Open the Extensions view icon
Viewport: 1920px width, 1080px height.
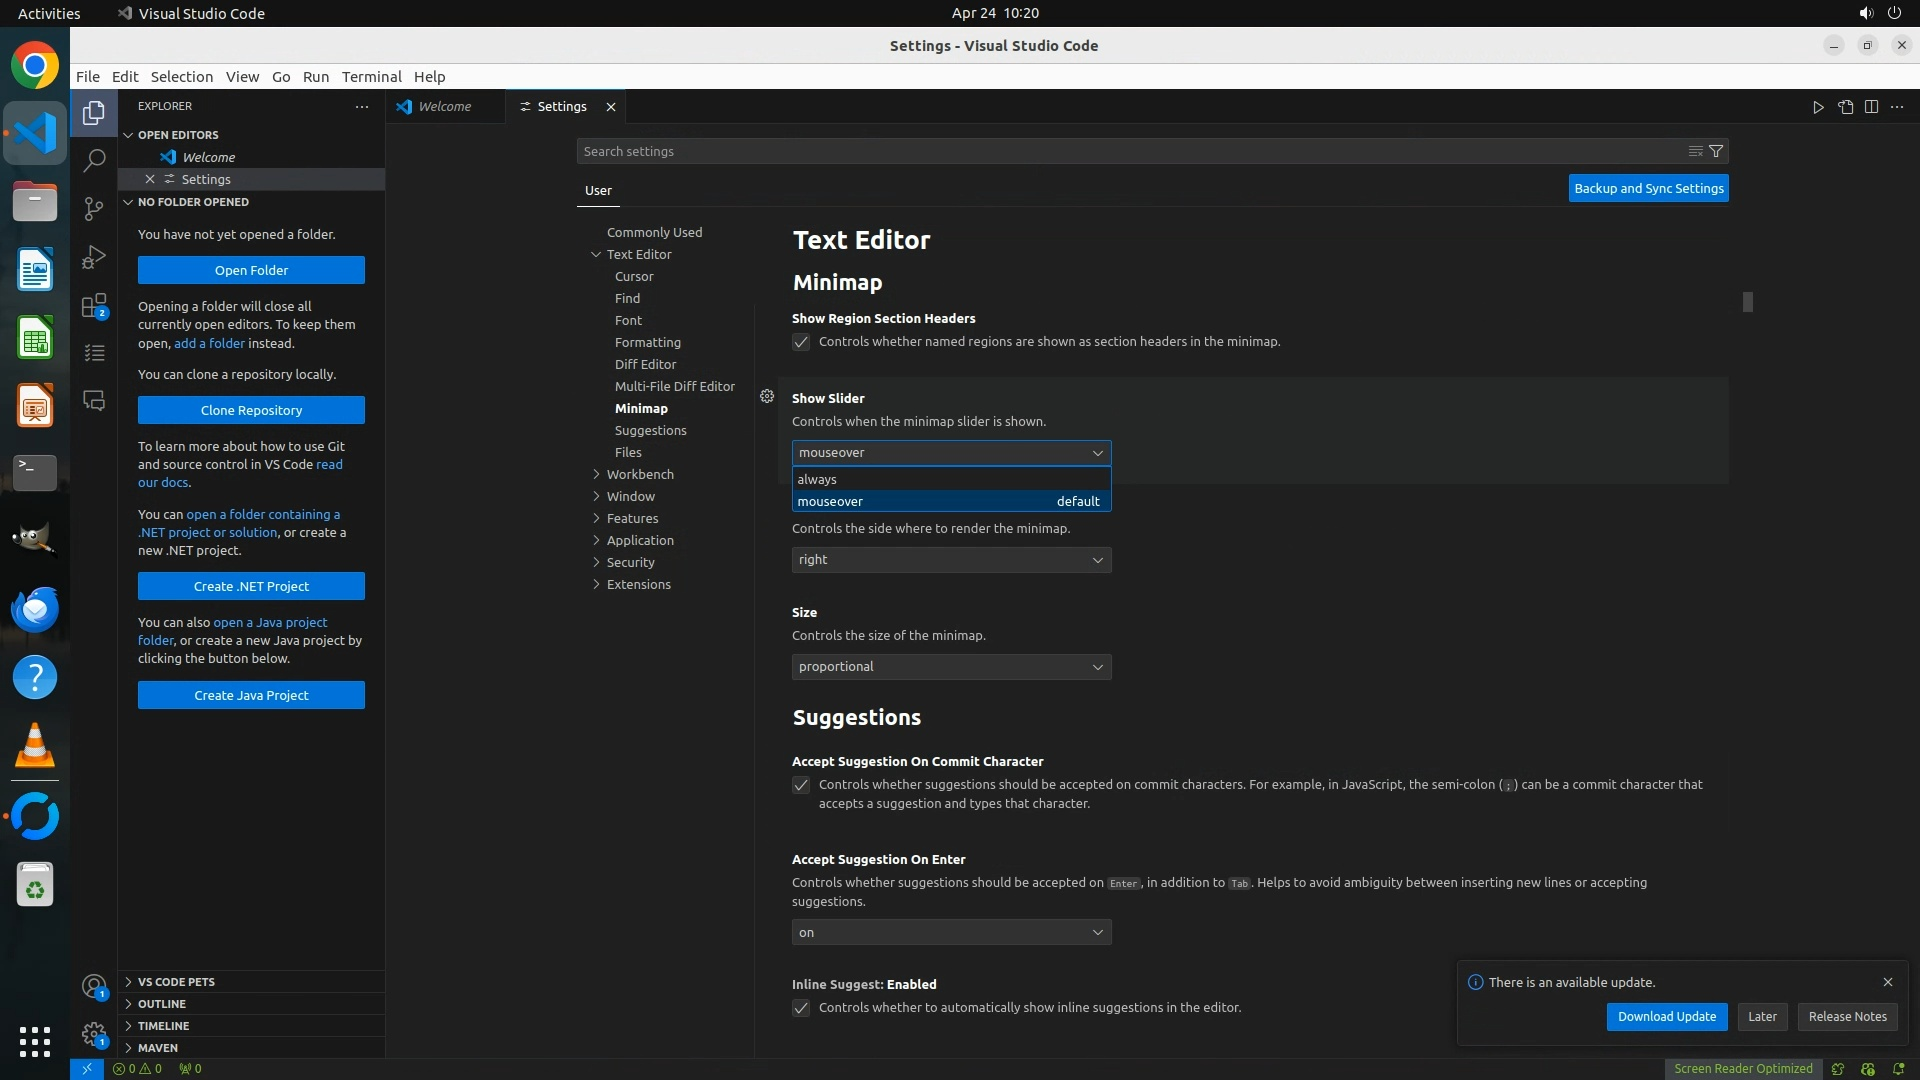pos(94,305)
